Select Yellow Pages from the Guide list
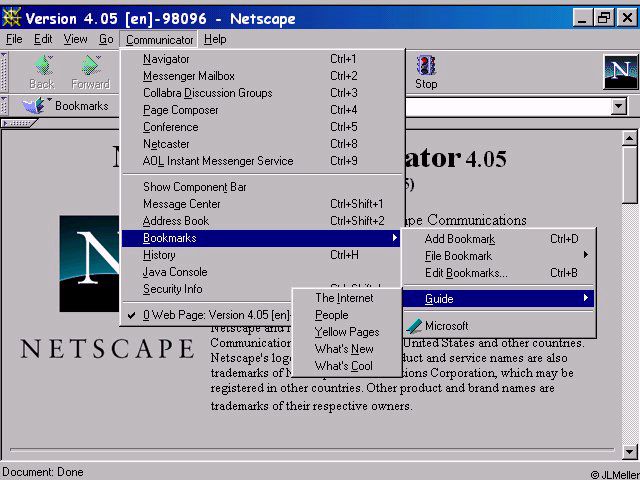The image size is (640, 480). 346,332
